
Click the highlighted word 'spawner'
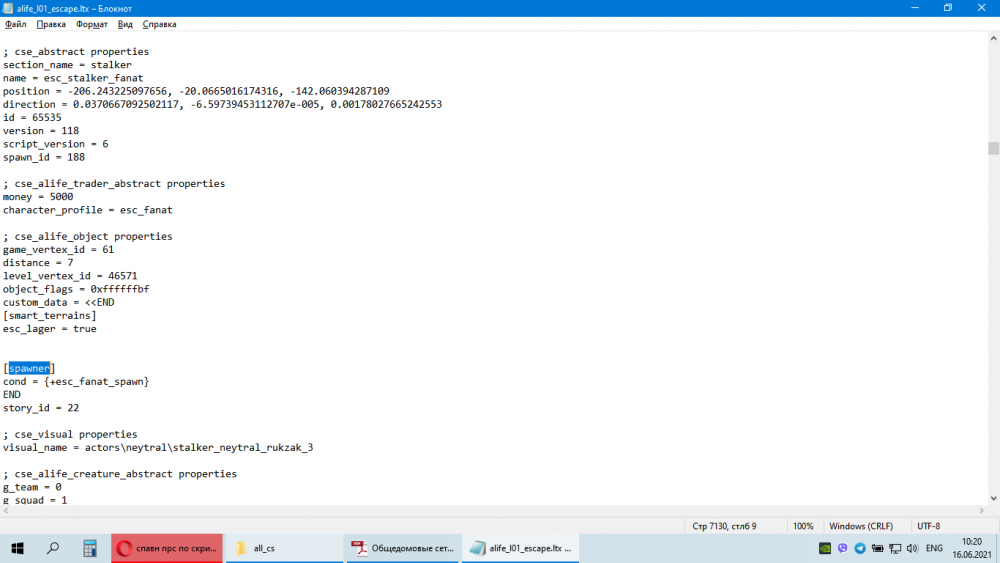[29, 369]
